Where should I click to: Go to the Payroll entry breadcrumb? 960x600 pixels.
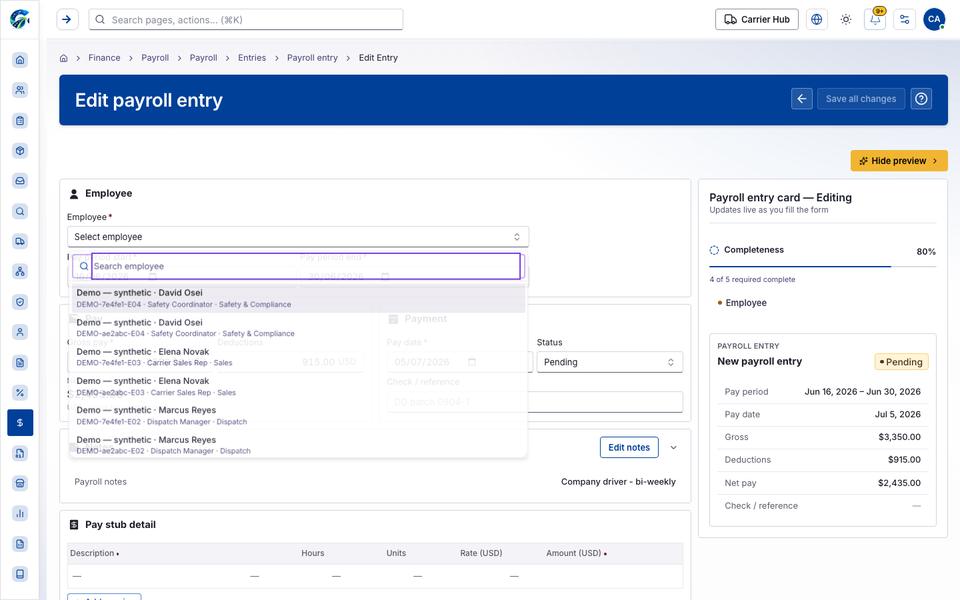(312, 58)
